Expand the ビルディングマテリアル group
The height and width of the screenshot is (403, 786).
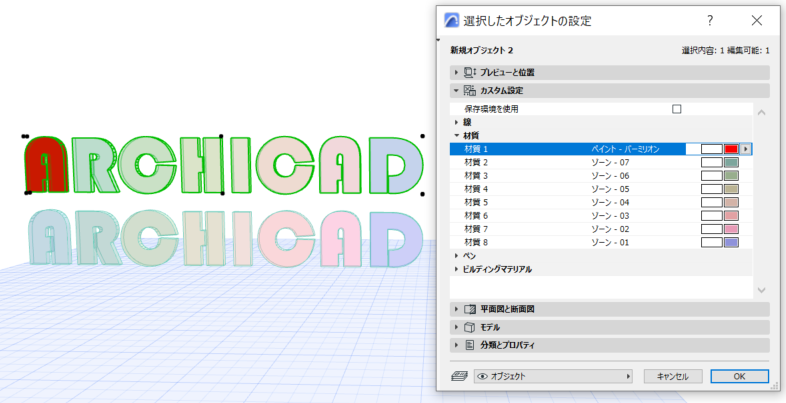[456, 269]
